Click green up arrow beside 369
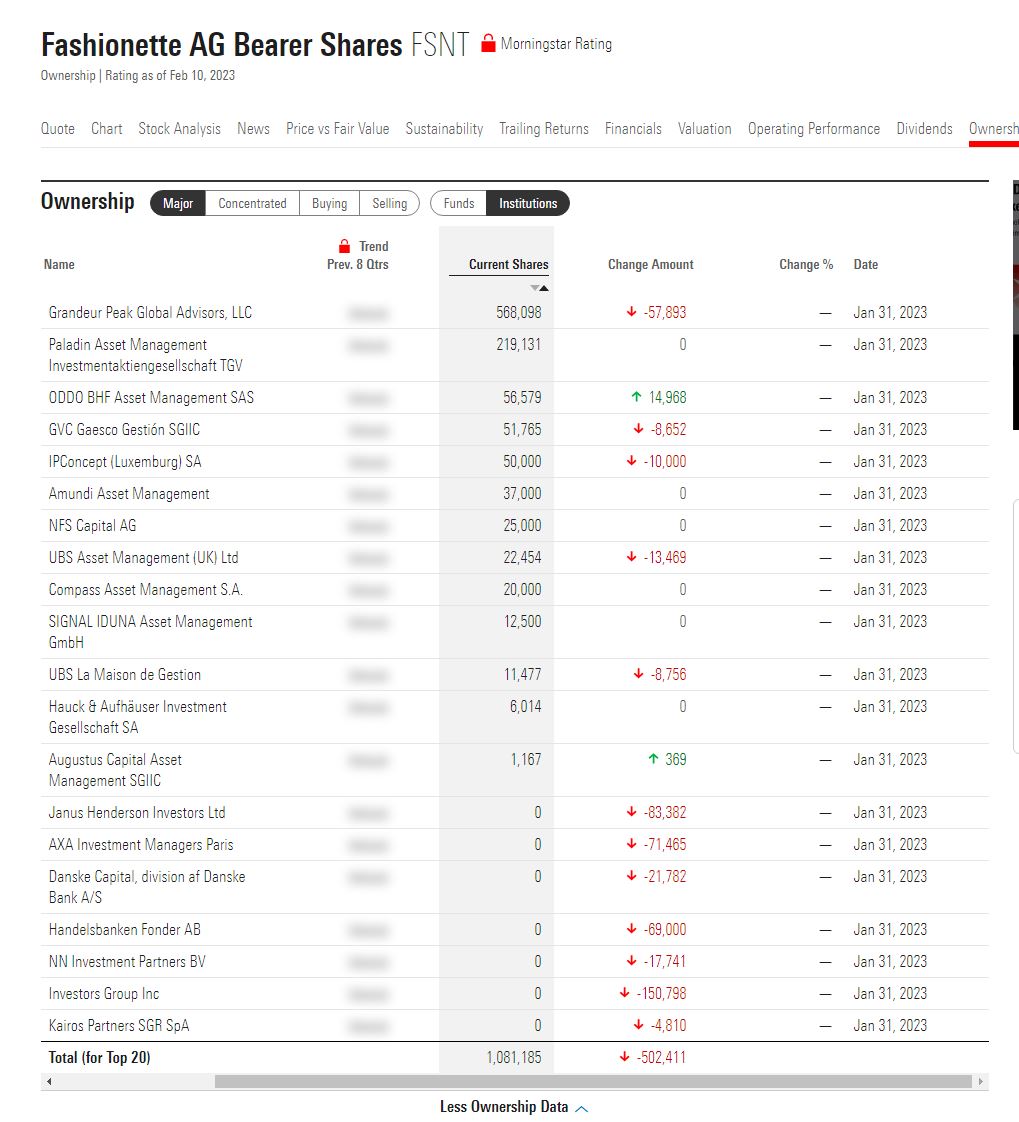Image resolution: width=1019 pixels, height=1122 pixels. coord(653,758)
